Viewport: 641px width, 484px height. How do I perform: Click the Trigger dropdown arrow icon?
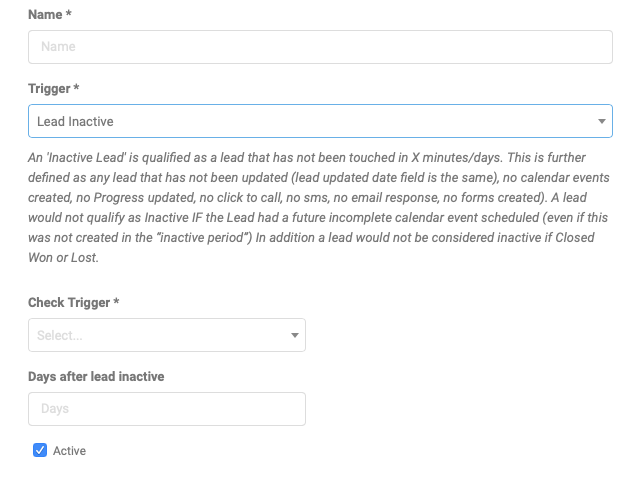(601, 122)
